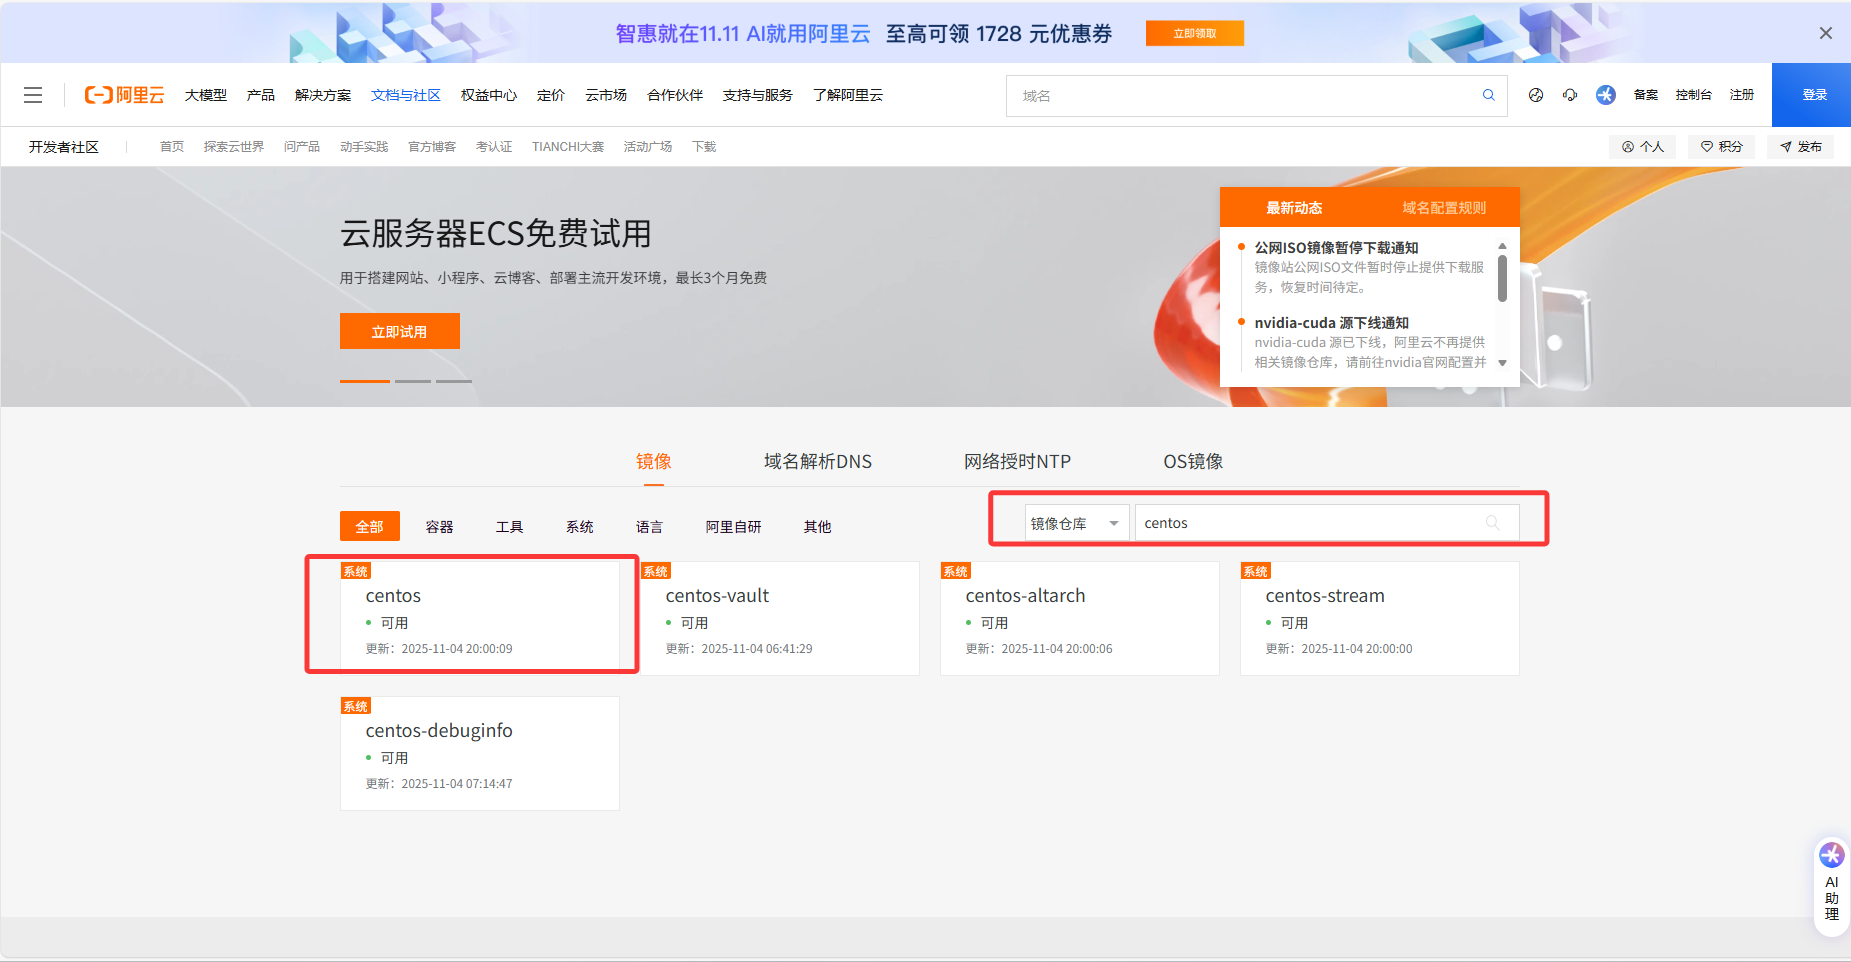Open the 文档与社区 menu

pos(406,95)
